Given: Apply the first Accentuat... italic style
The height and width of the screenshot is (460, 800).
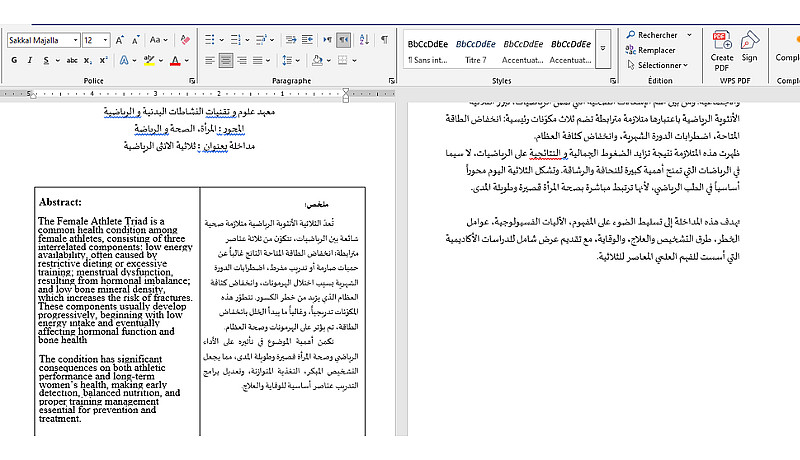Looking at the screenshot, I should tap(523, 50).
